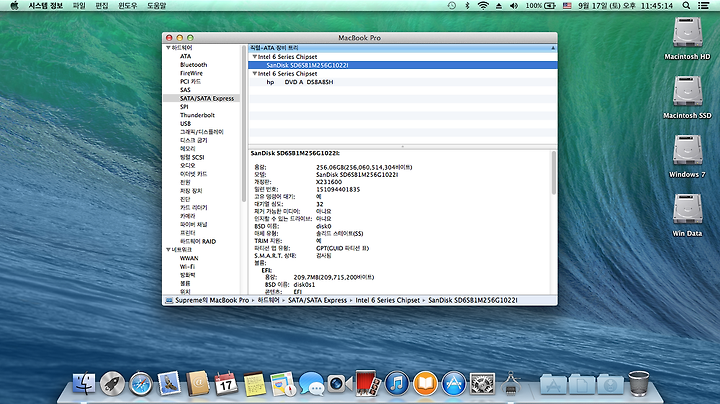Open the Apple menu
Image resolution: width=720 pixels, height=404 pixels.
tap(14, 6)
